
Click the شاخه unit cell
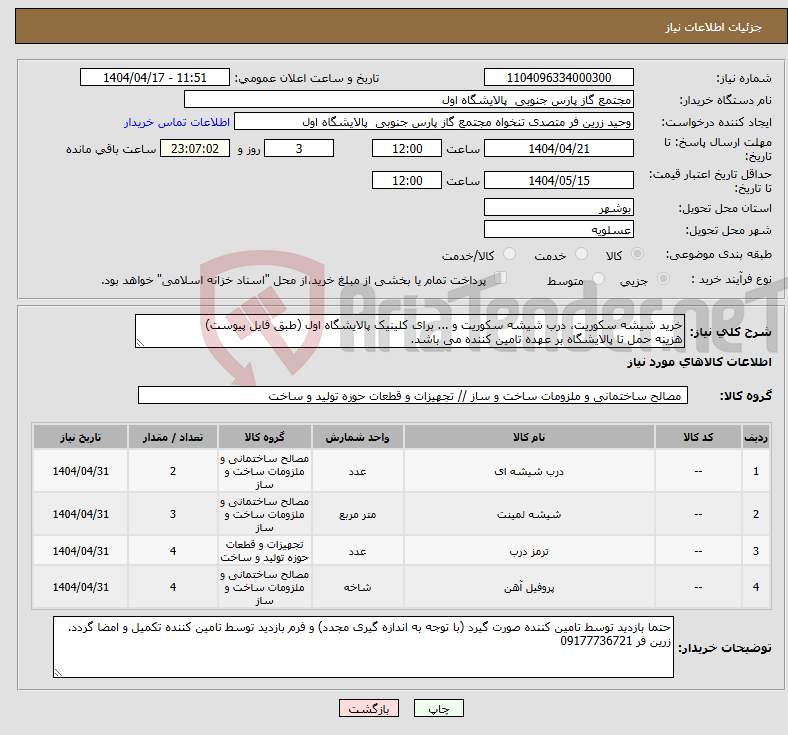357,587
